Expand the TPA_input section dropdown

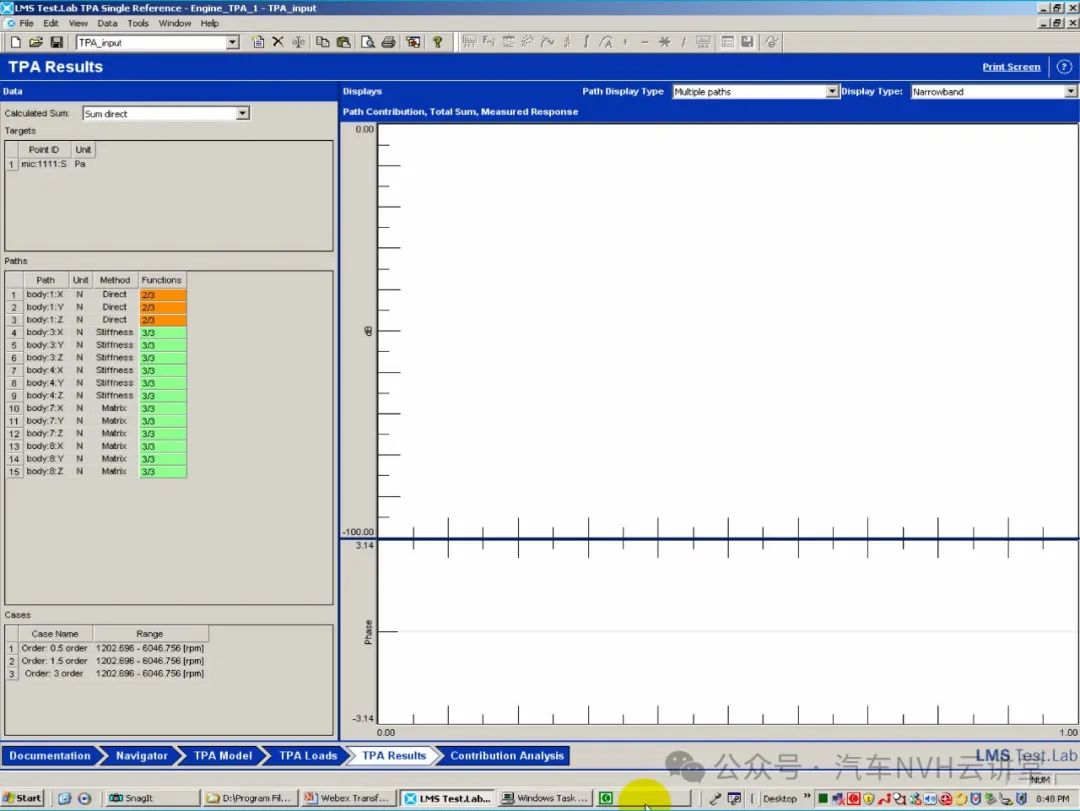[x=233, y=43]
